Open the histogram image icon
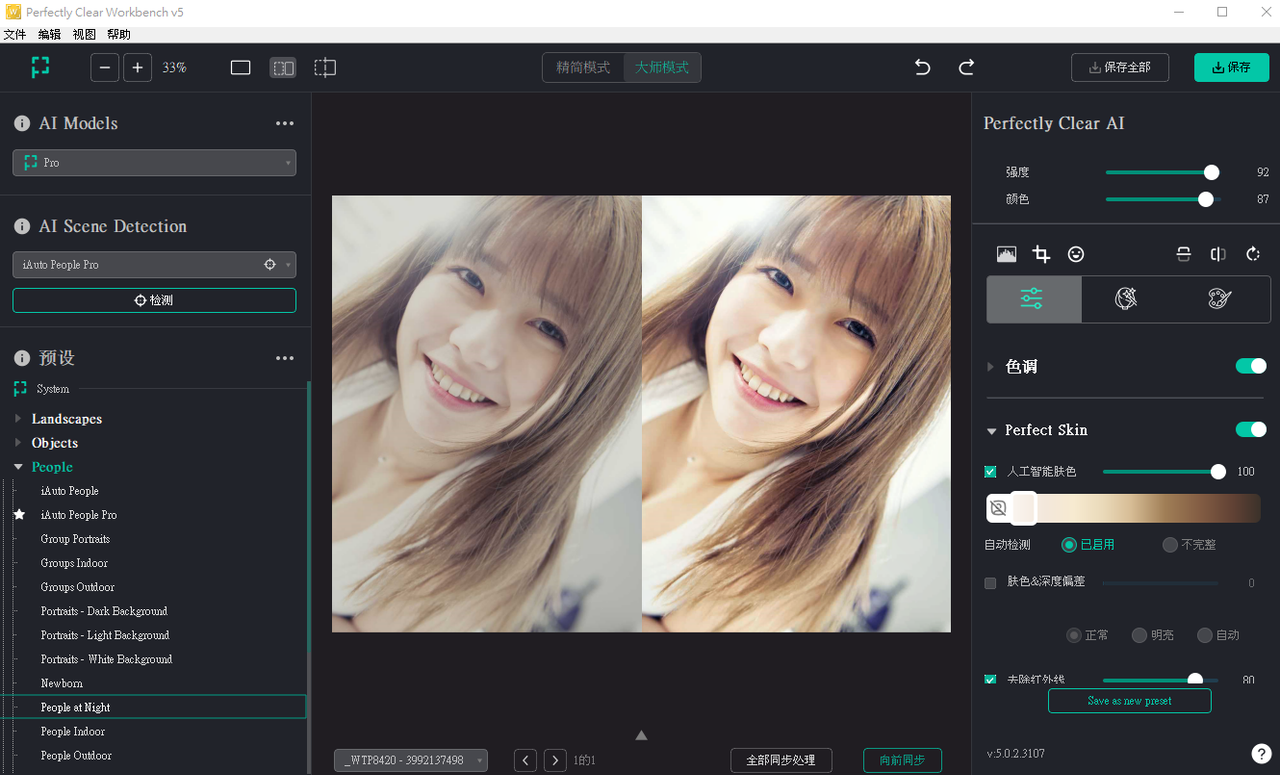 [x=1006, y=254]
